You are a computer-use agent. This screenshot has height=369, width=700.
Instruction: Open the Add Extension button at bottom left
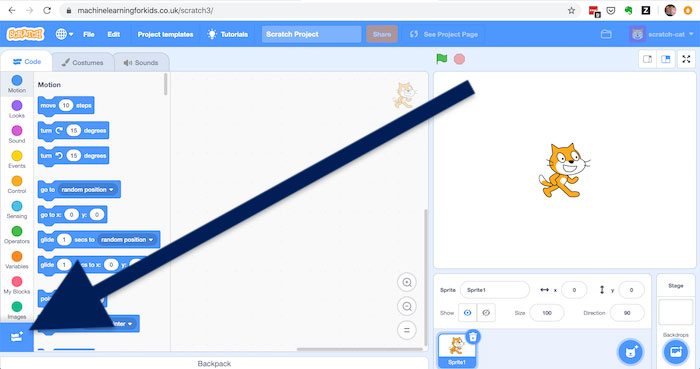[17, 337]
